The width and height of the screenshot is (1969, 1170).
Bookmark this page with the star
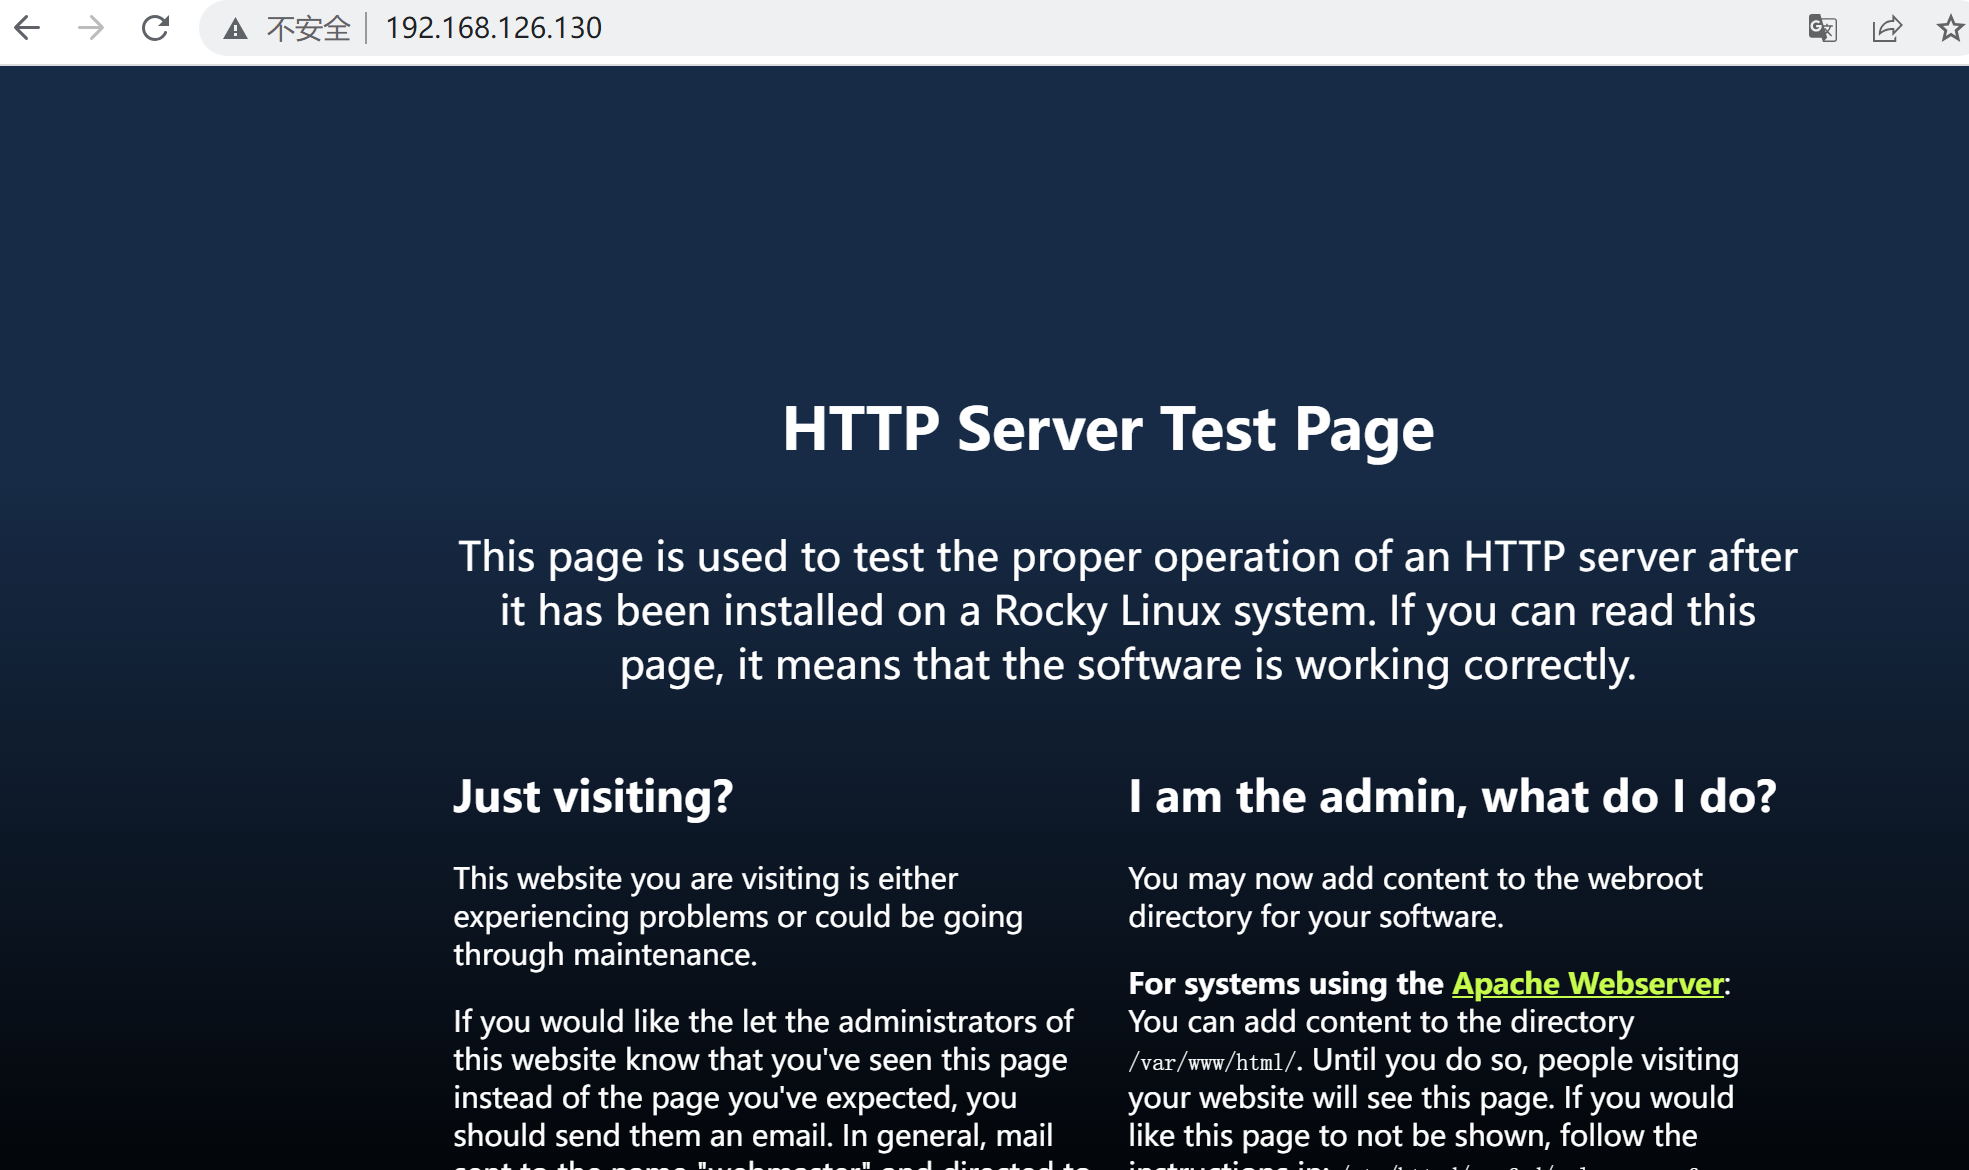pyautogui.click(x=1949, y=28)
